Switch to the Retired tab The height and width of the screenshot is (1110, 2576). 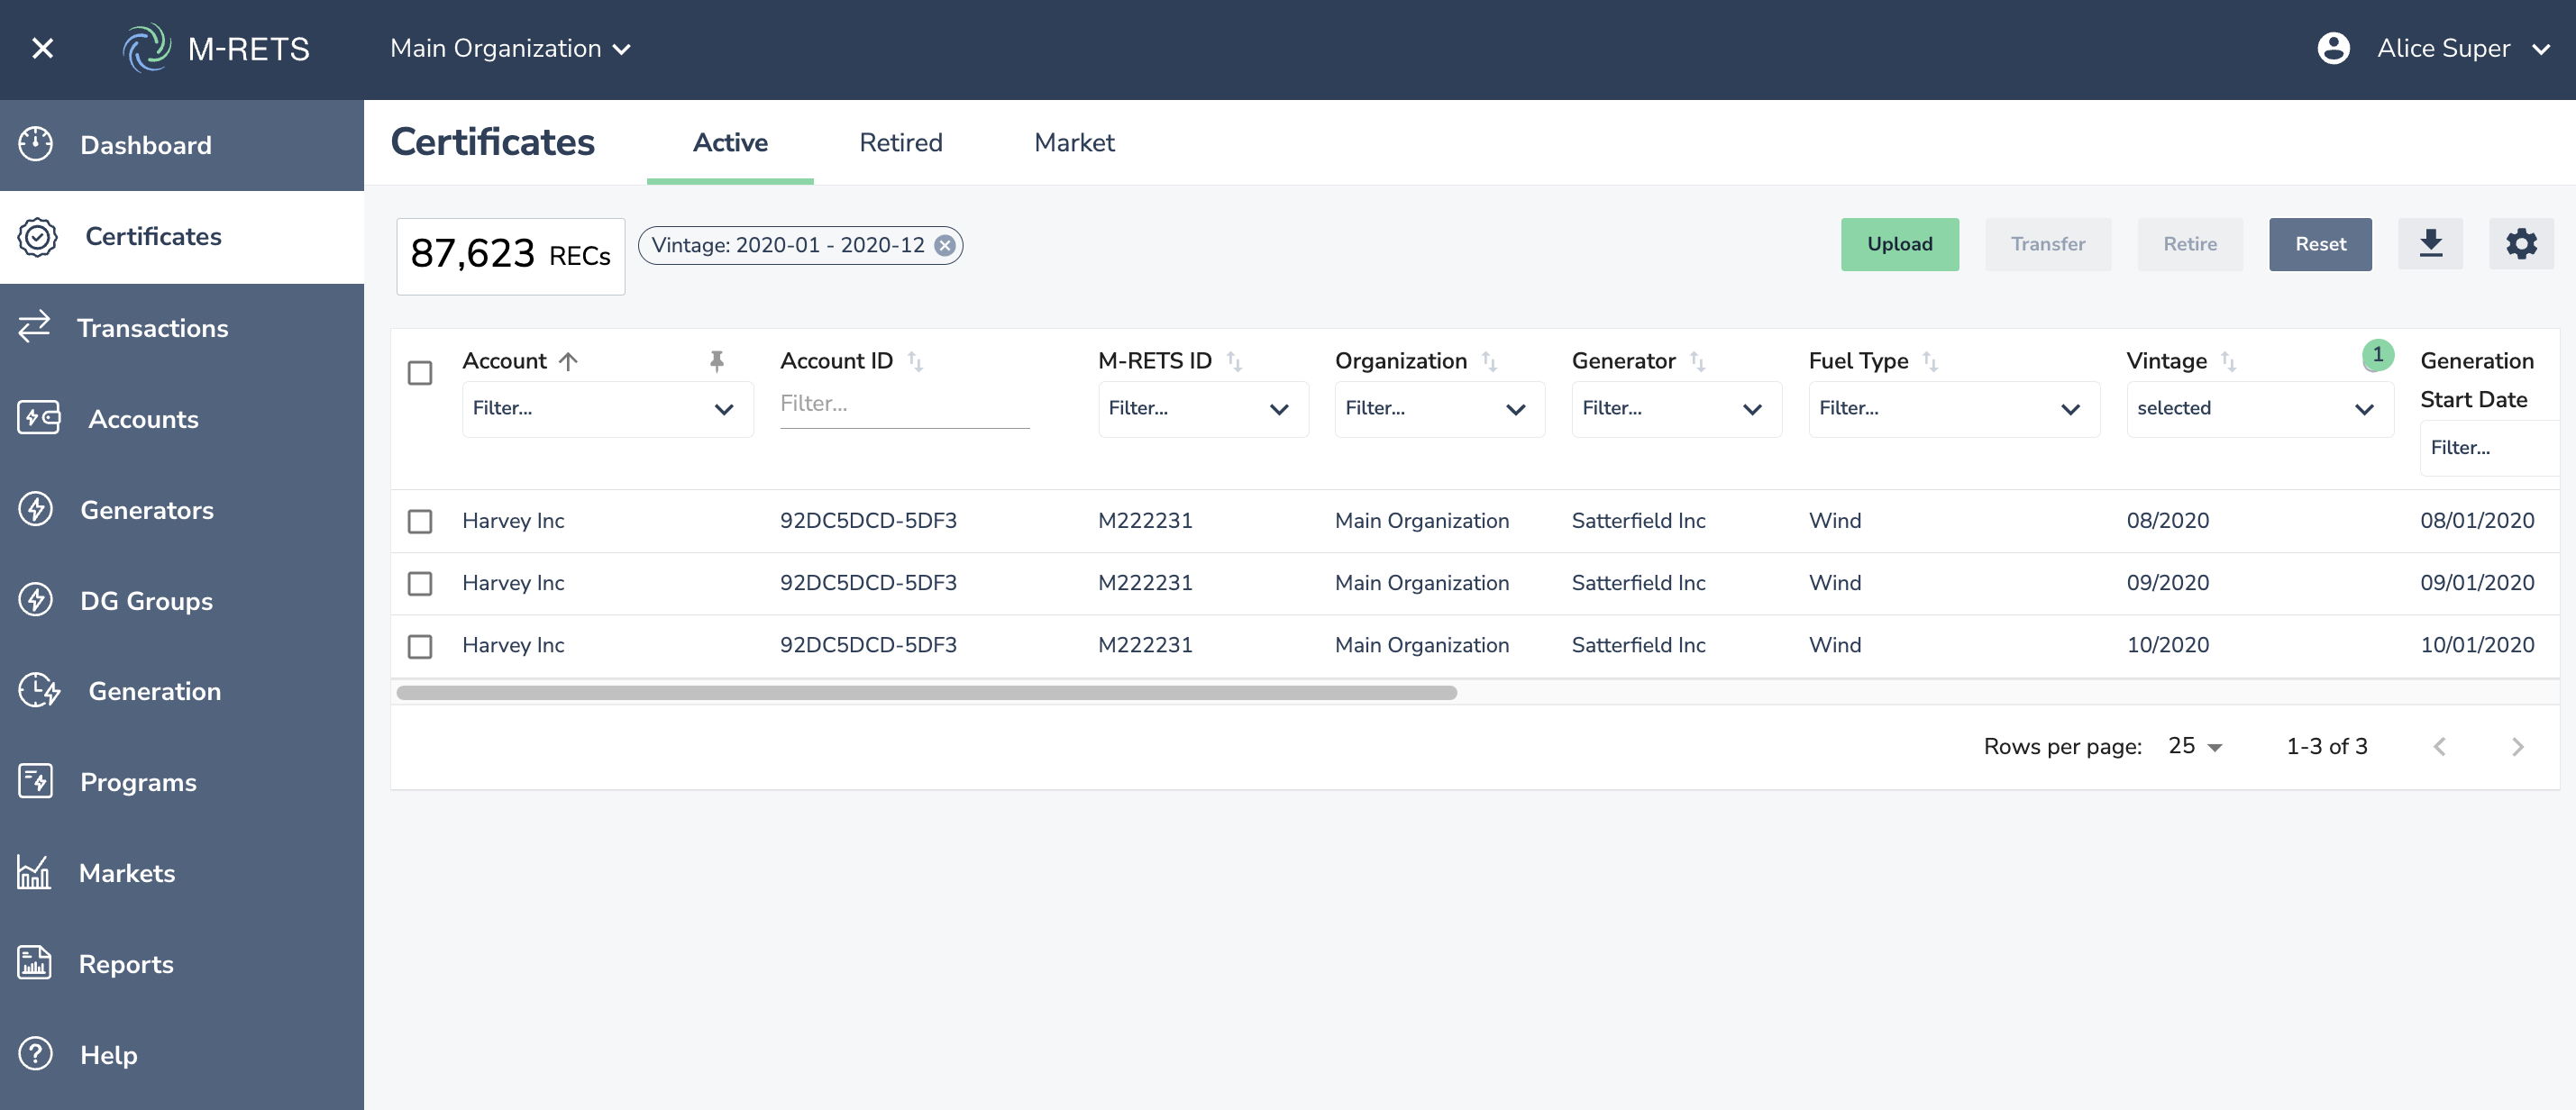pyautogui.click(x=900, y=143)
